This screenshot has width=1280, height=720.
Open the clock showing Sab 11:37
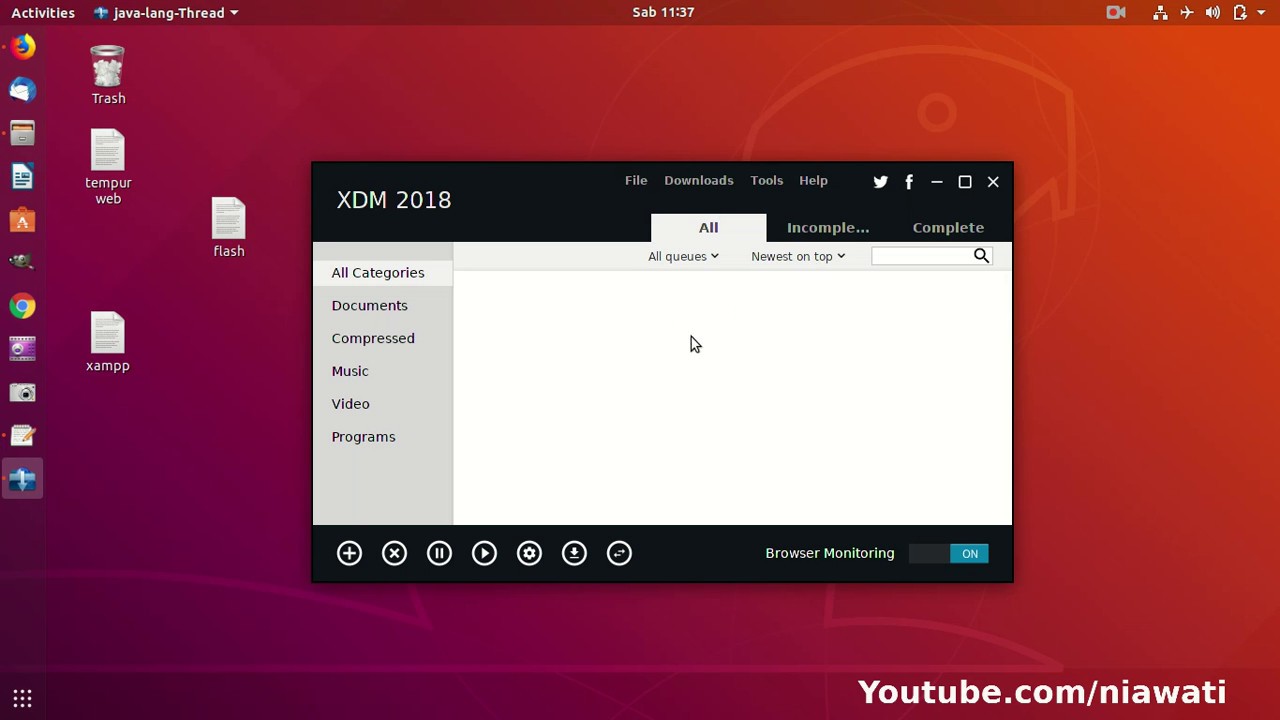click(x=663, y=12)
